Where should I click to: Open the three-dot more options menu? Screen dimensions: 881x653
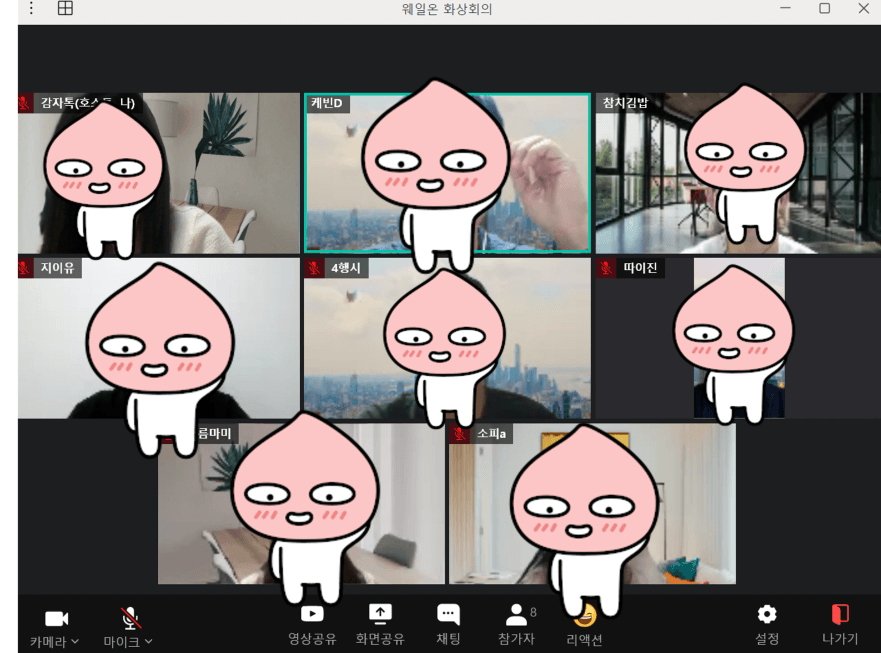[x=31, y=8]
